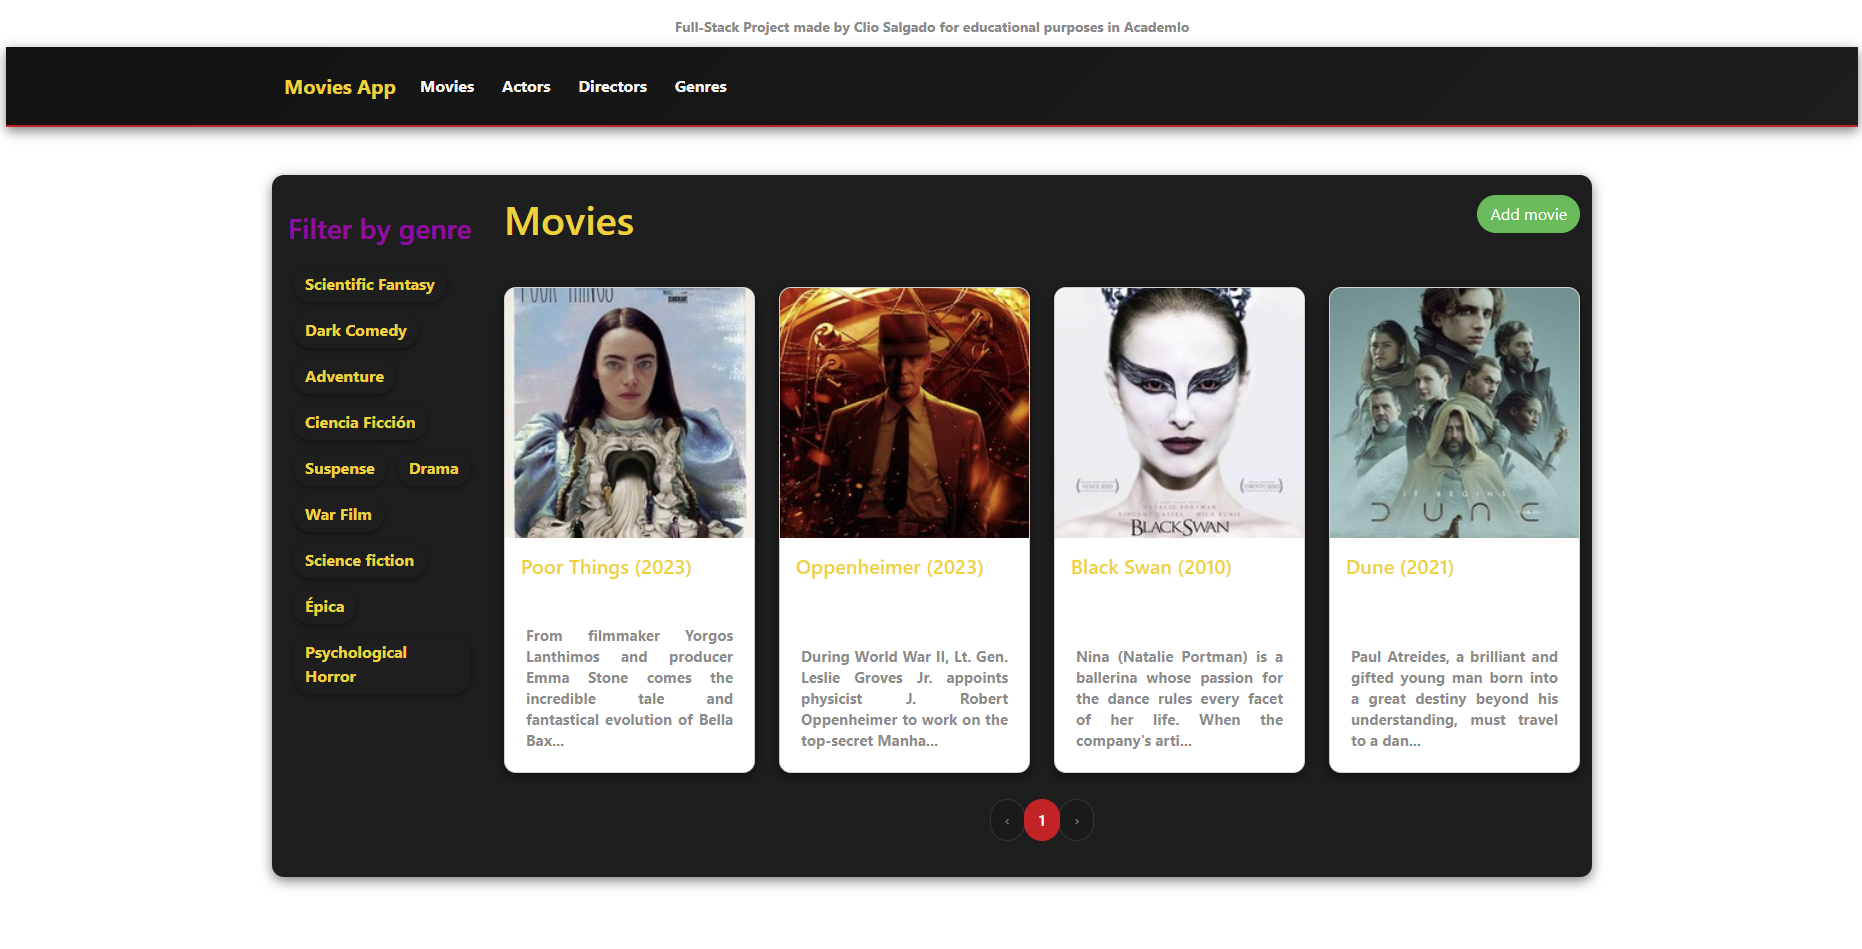Filter by Suspense genre
Viewport: 1862px width, 949px height.
click(x=340, y=469)
